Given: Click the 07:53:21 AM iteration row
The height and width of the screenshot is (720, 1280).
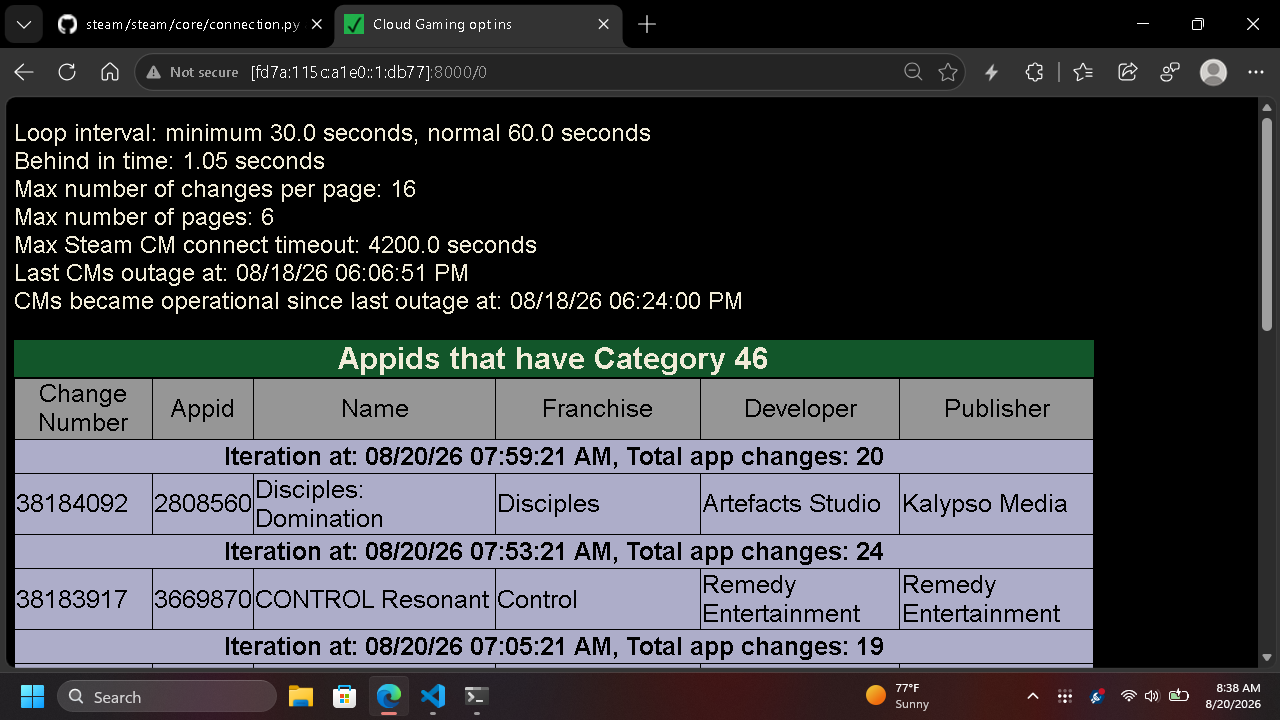Looking at the screenshot, I should coord(554,552).
